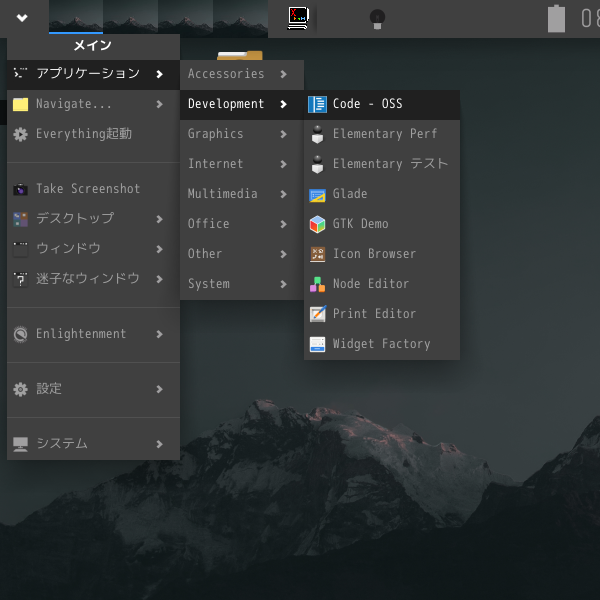Click the Elementary Perf icon
The image size is (600, 600).
(x=317, y=134)
